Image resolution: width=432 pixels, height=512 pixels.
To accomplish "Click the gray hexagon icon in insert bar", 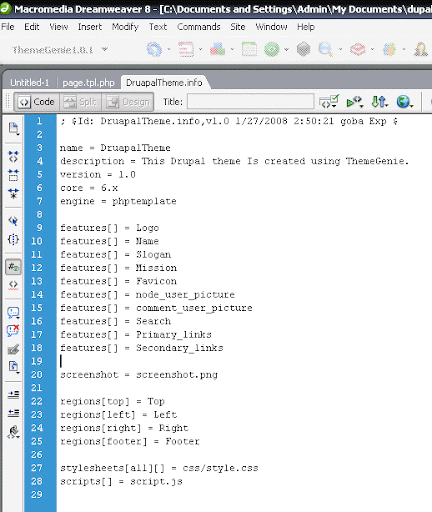I will click(x=303, y=49).
